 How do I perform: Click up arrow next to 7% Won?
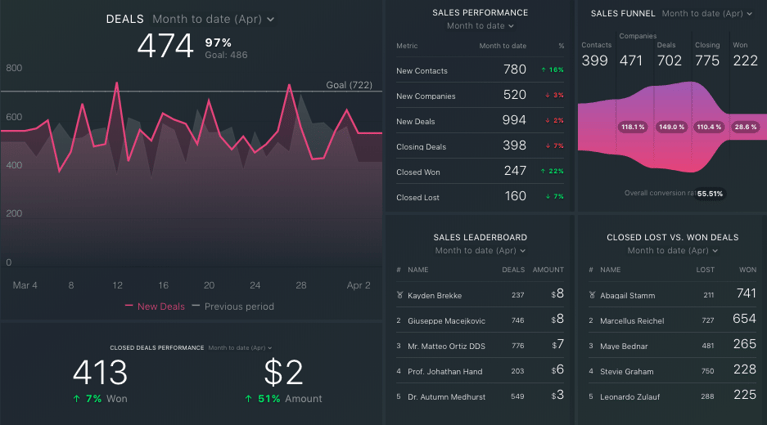(77, 399)
